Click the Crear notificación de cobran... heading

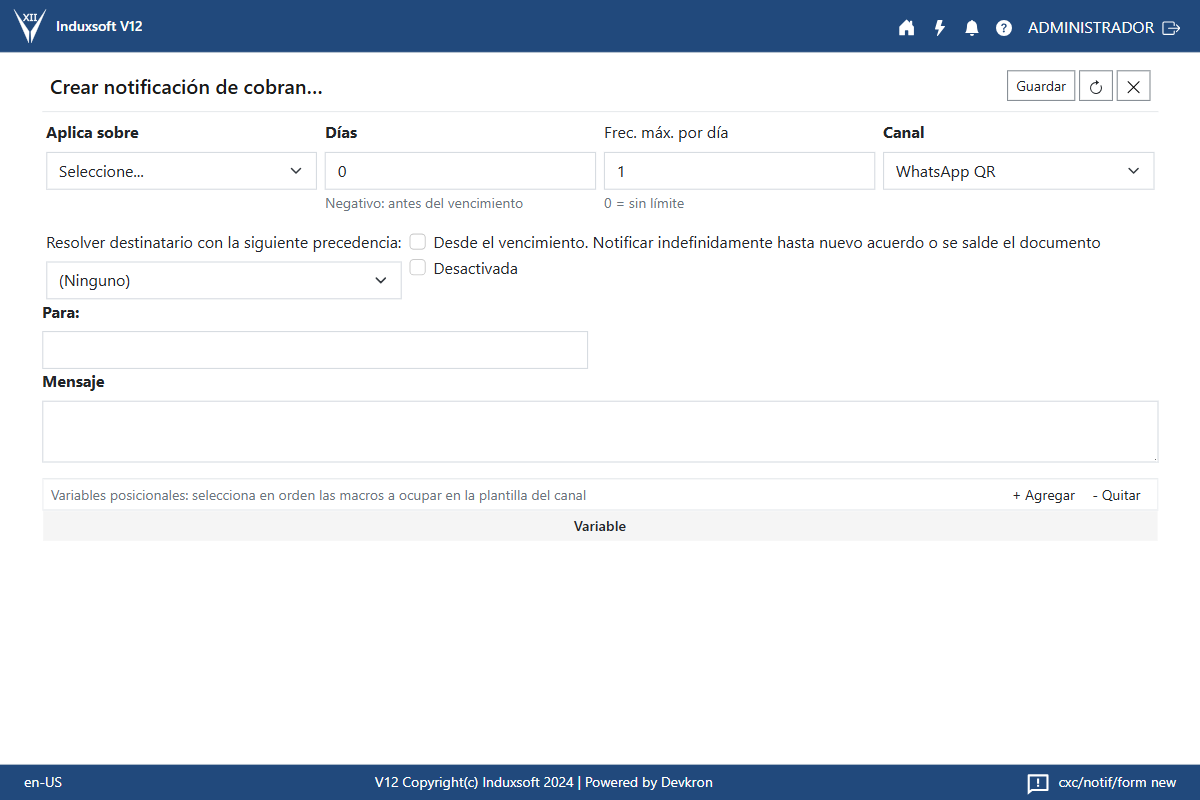(x=186, y=87)
